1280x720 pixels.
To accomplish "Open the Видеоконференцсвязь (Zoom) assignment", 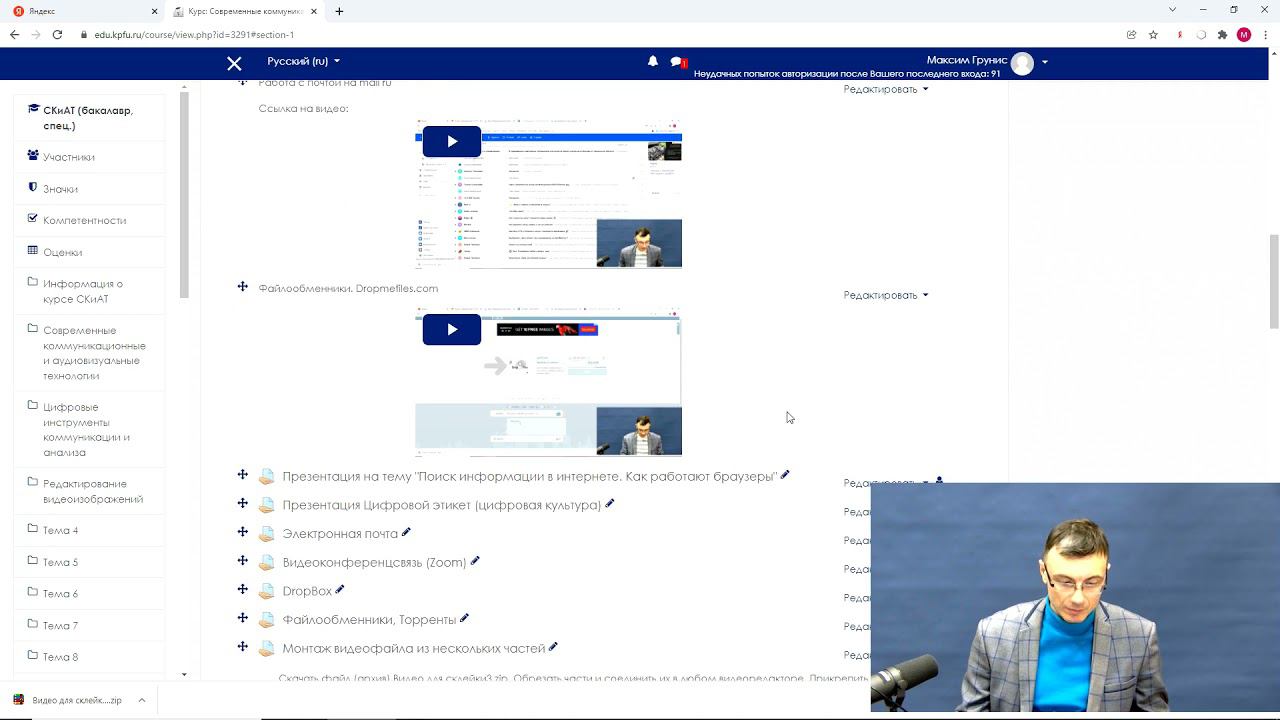I will (x=374, y=563).
